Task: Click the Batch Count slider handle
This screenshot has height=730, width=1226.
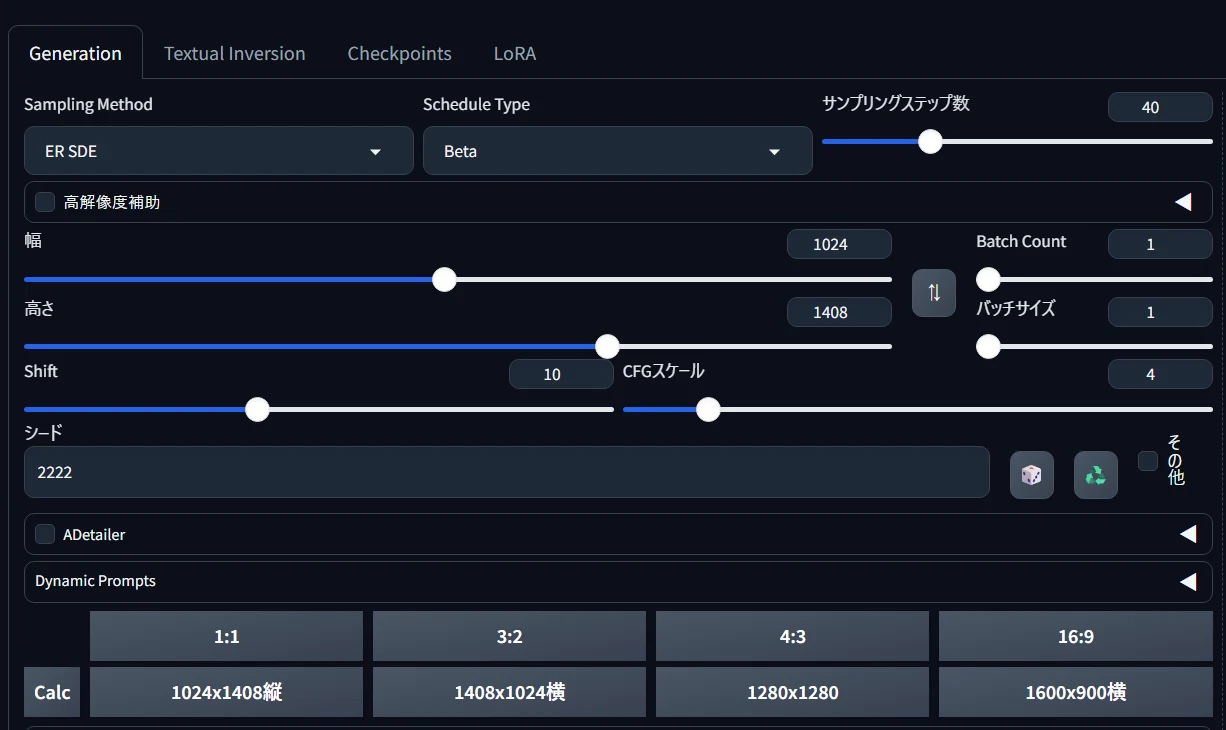Action: pyautogui.click(x=988, y=279)
